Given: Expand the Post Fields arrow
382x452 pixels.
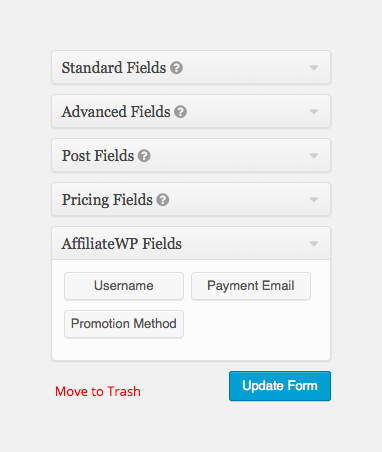Looking at the screenshot, I should (x=314, y=156).
